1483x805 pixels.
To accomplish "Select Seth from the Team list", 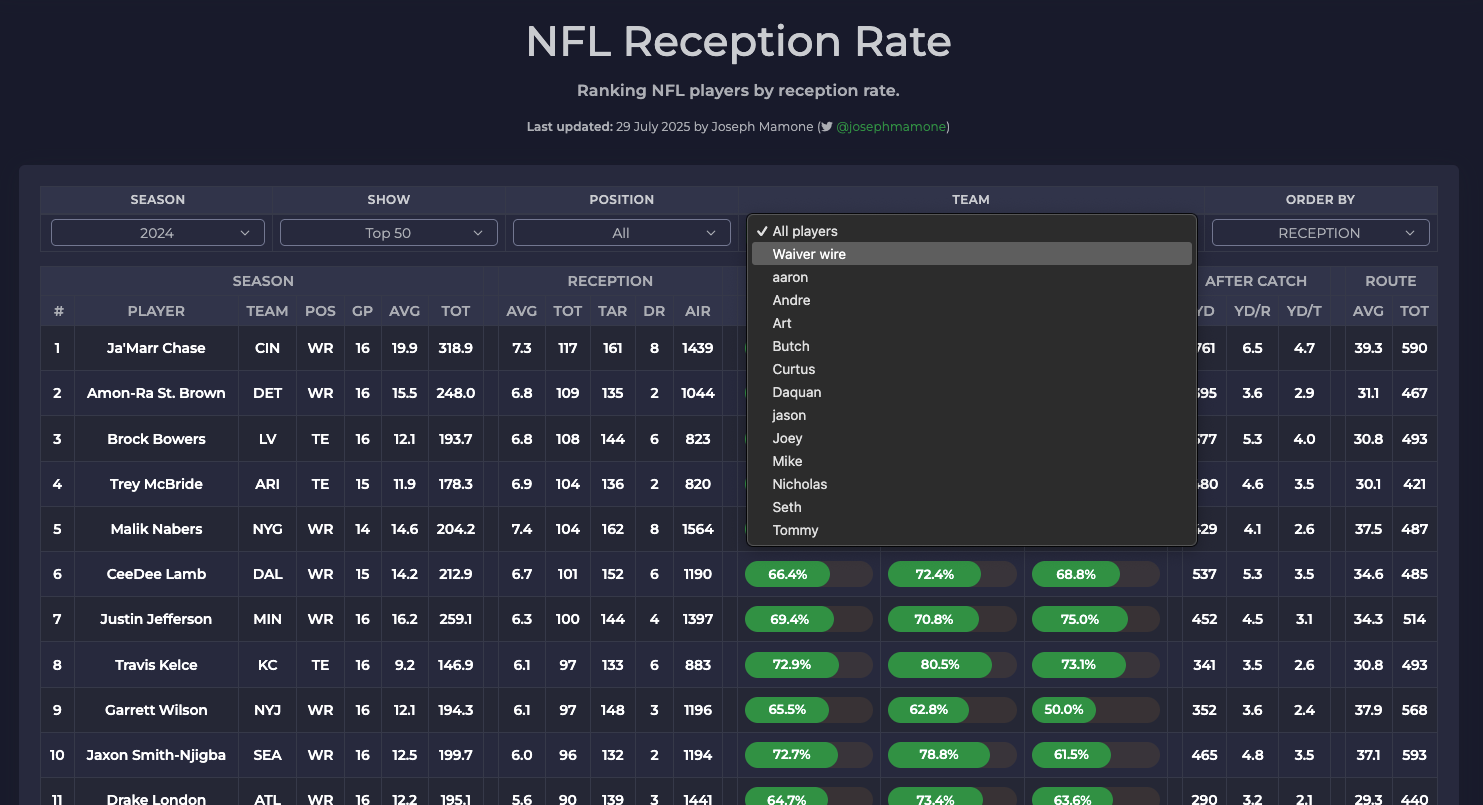I will (x=971, y=507).
